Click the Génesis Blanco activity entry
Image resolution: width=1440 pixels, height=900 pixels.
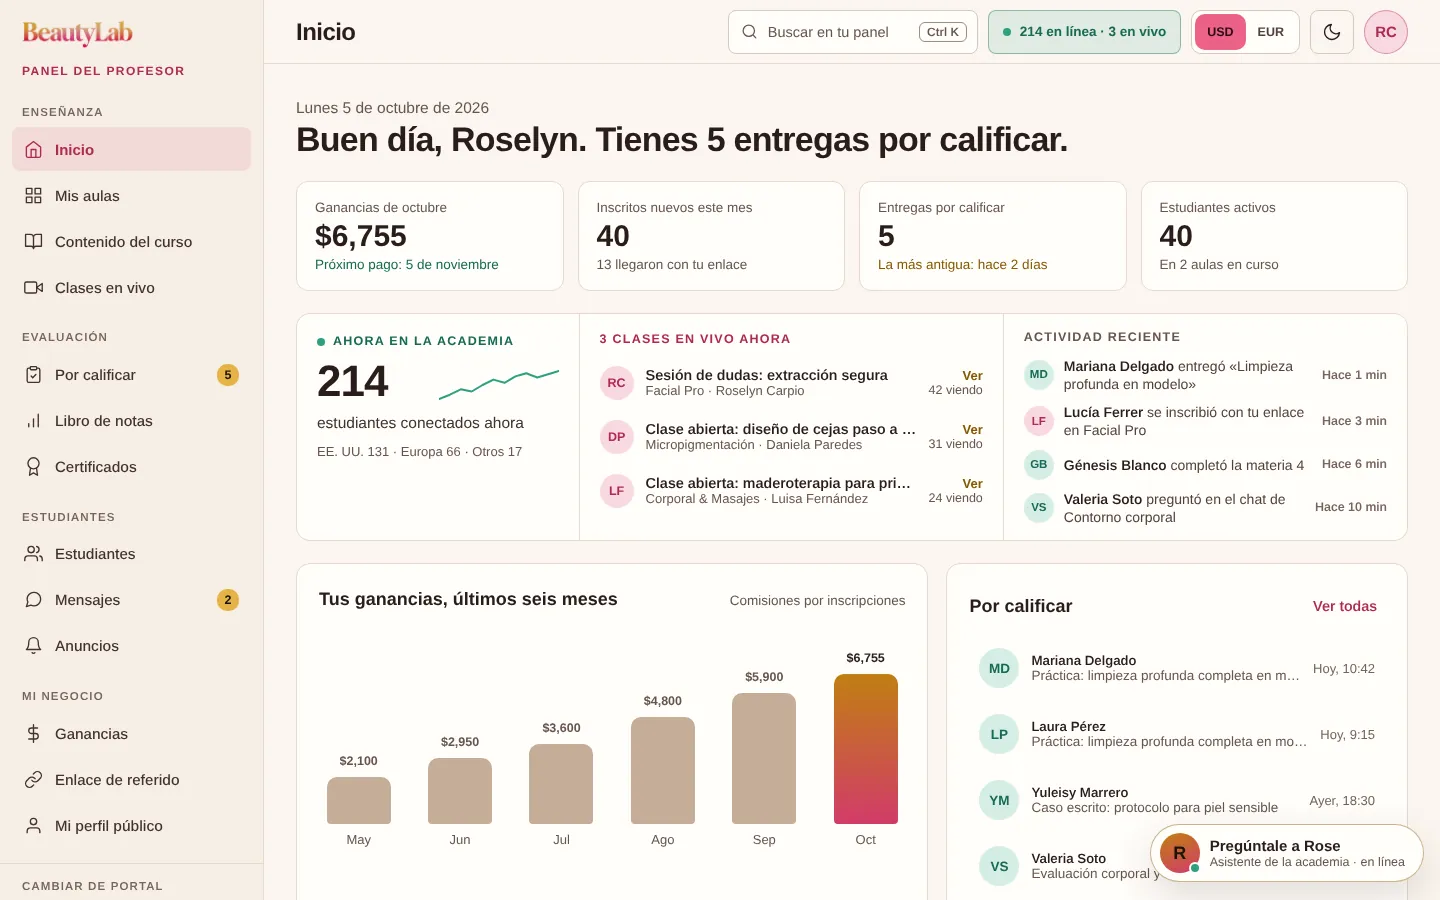coord(1206,464)
